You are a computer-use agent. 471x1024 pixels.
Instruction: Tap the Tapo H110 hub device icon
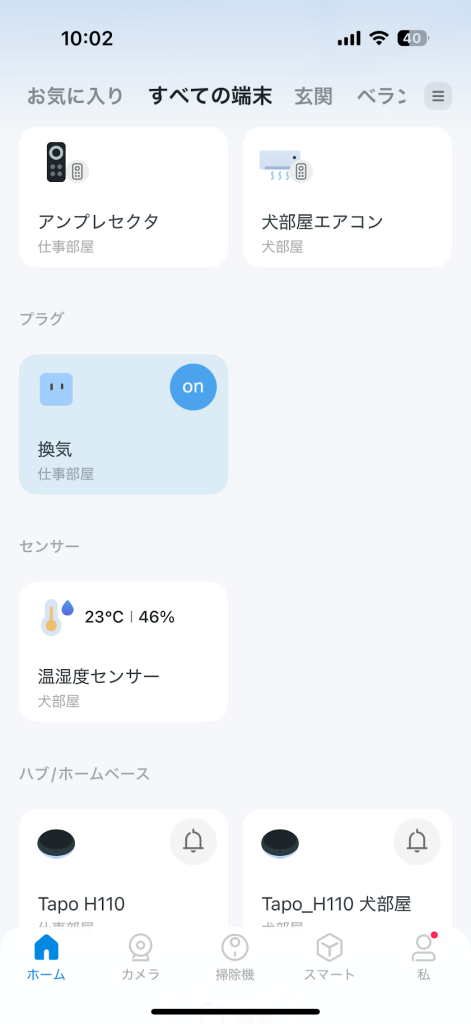coord(56,844)
